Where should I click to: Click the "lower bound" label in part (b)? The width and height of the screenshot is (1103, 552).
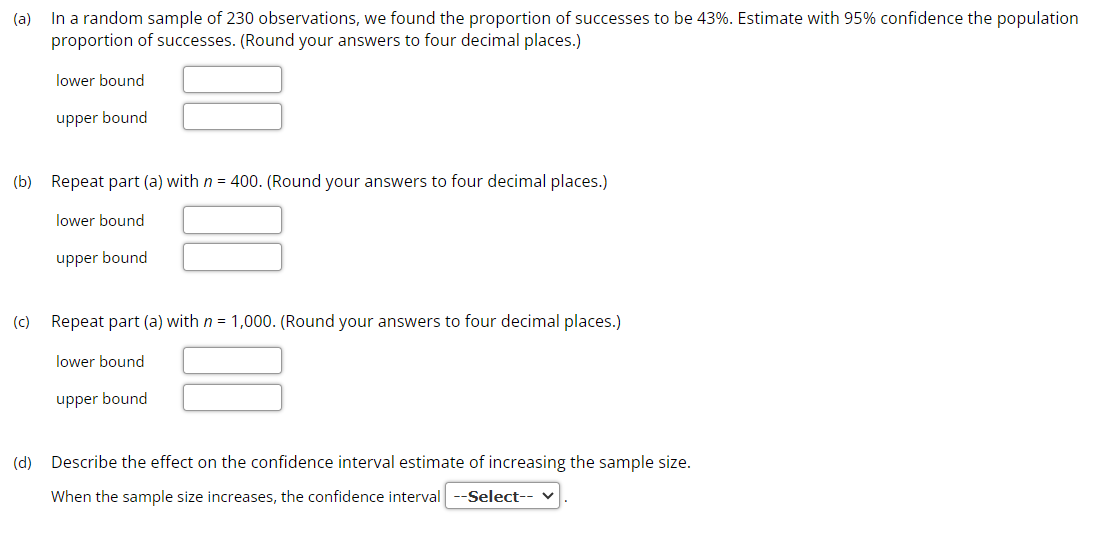pyautogui.click(x=100, y=220)
